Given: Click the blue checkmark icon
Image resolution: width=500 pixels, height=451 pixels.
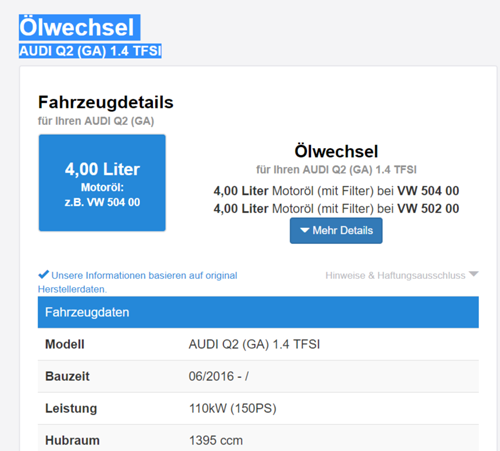Looking at the screenshot, I should pyautogui.click(x=44, y=275).
